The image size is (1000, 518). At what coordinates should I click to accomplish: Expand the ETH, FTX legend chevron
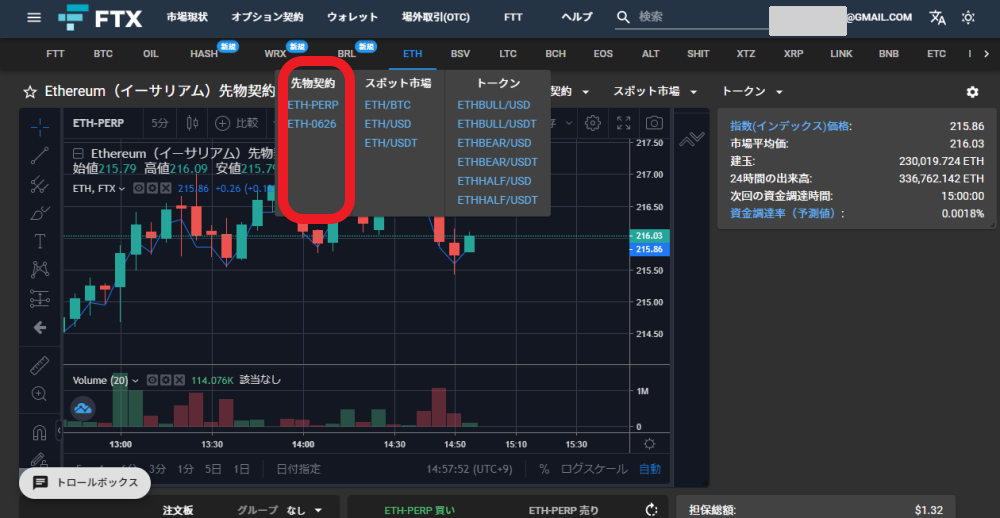point(122,189)
